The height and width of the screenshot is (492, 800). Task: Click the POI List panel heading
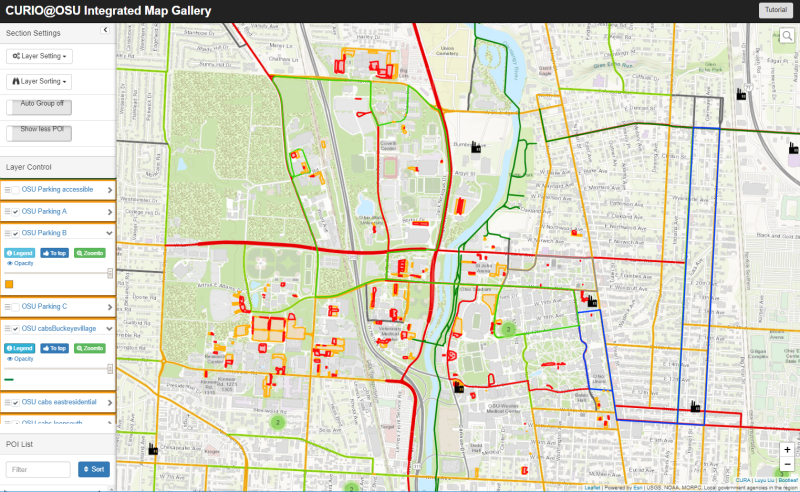[19, 445]
